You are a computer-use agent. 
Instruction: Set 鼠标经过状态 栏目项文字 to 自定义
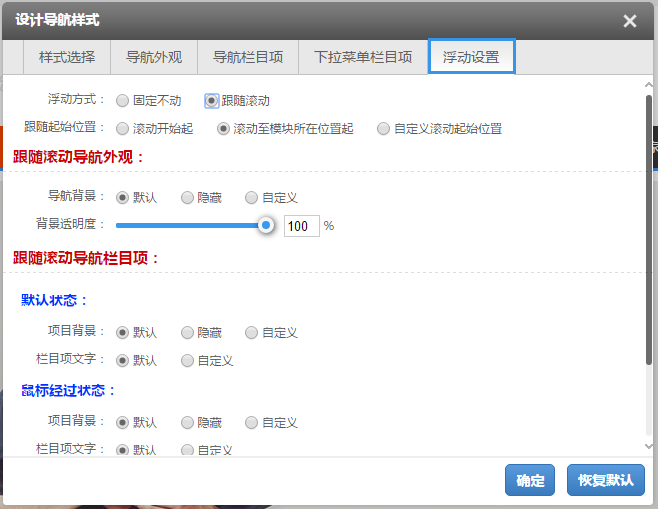coord(187,450)
